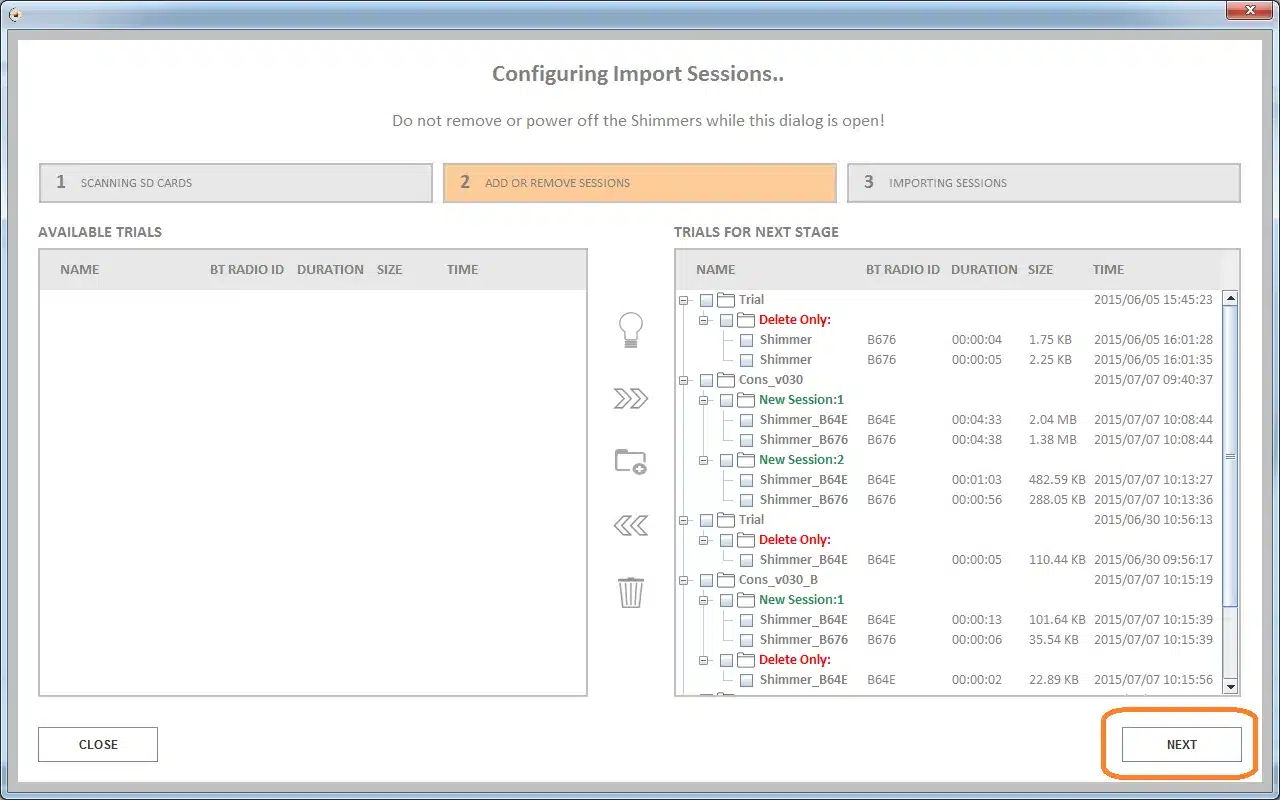Collapse the Cons_v030_B tree node
The width and height of the screenshot is (1280, 800).
click(x=684, y=580)
